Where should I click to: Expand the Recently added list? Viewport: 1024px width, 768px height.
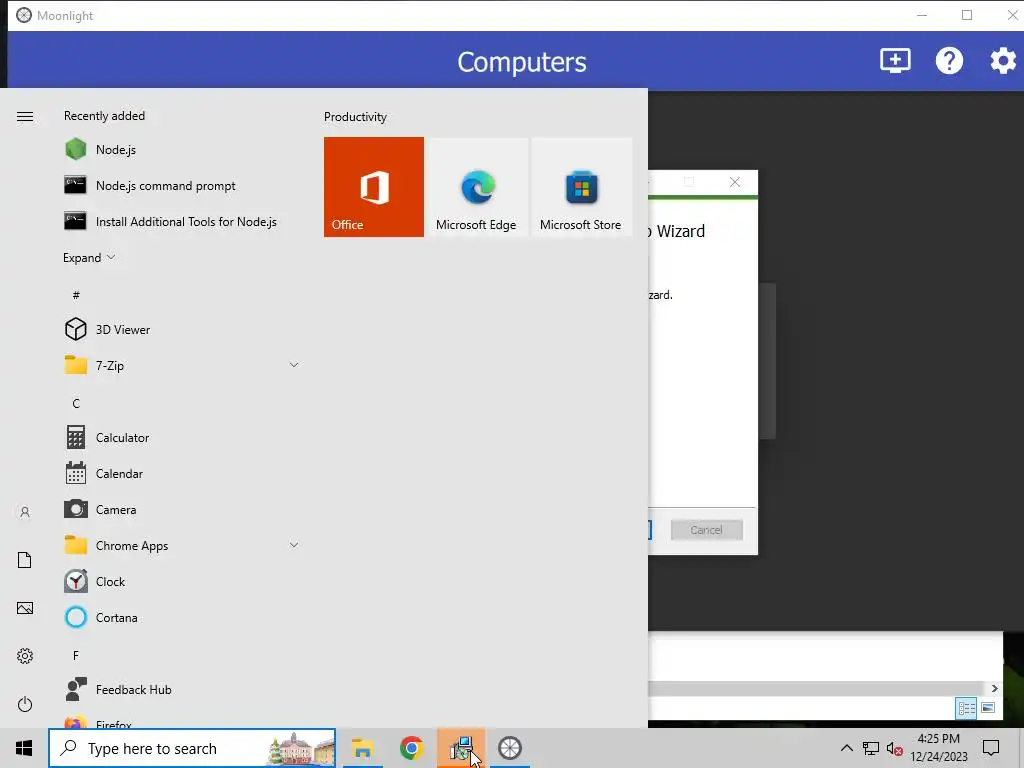[89, 257]
